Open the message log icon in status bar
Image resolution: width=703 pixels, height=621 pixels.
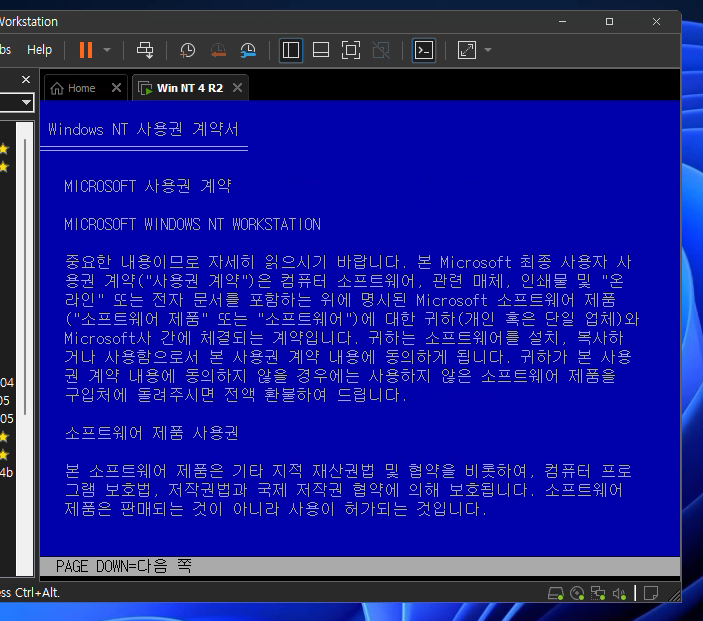pos(651,593)
